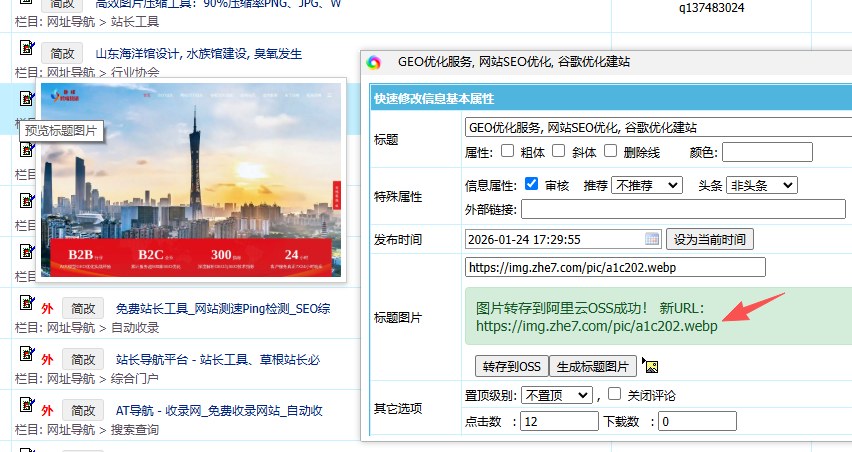This screenshot has height=452, width=852.
Task: Click the colorful logo icon in the dialog title bar
Action: pos(374,62)
